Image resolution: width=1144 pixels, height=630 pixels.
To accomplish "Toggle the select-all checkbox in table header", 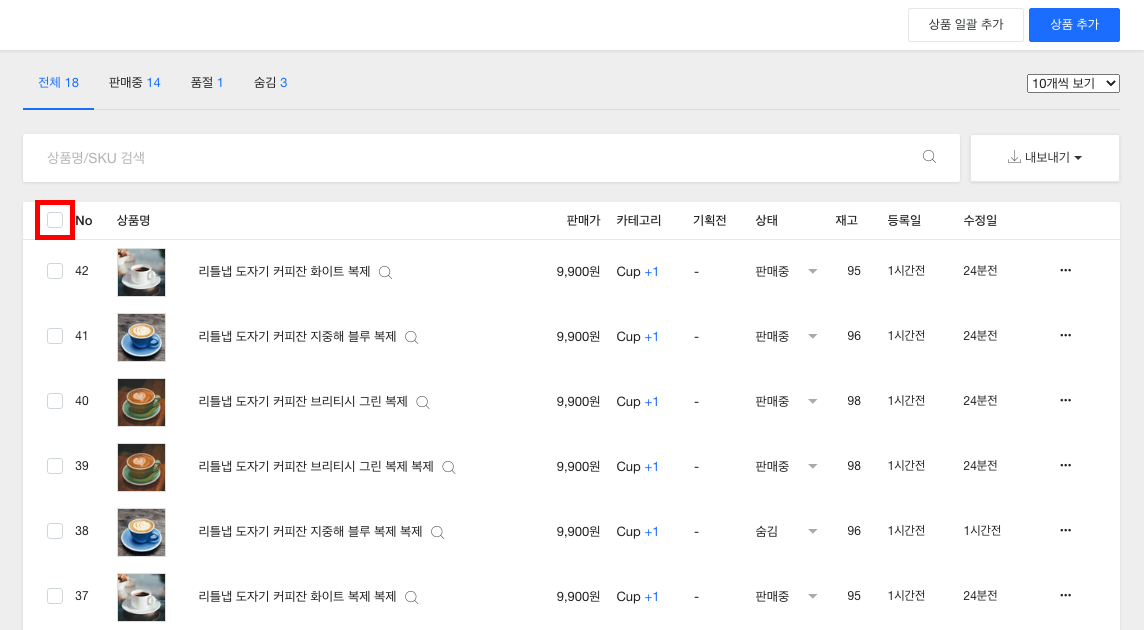I will point(55,220).
